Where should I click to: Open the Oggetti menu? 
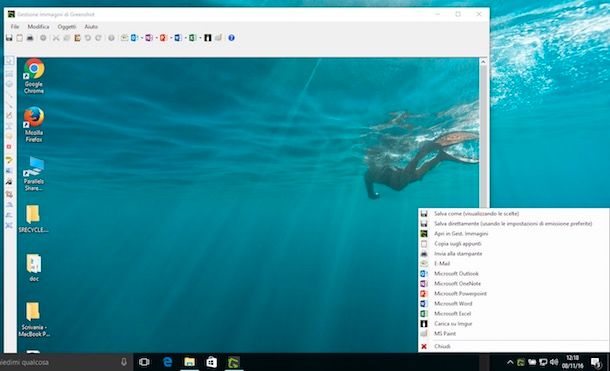[67, 26]
